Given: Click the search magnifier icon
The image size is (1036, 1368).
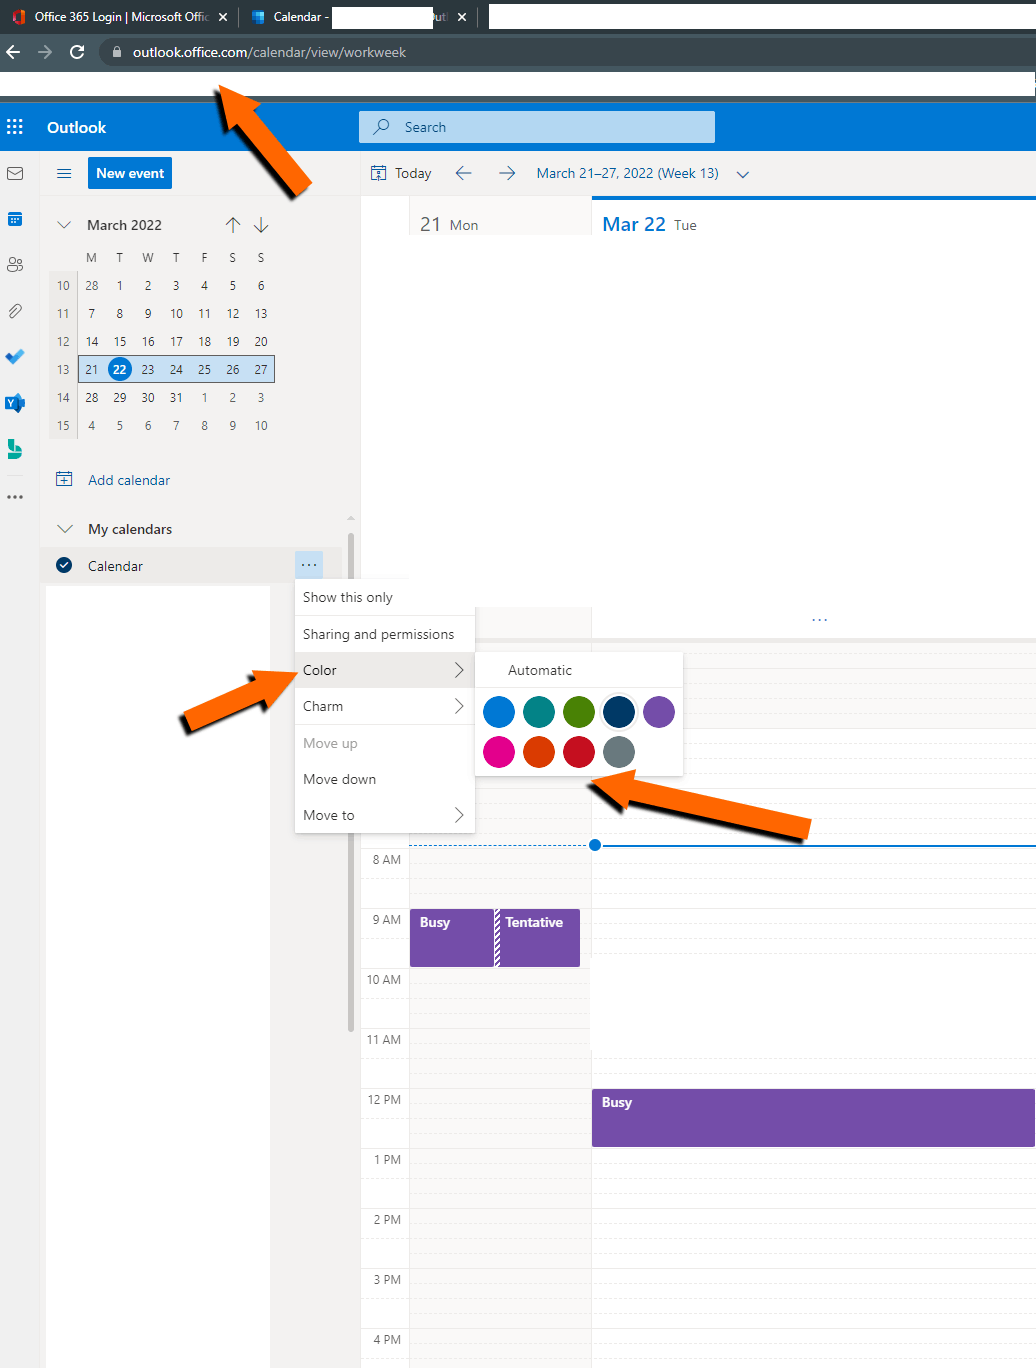Looking at the screenshot, I should [x=381, y=127].
